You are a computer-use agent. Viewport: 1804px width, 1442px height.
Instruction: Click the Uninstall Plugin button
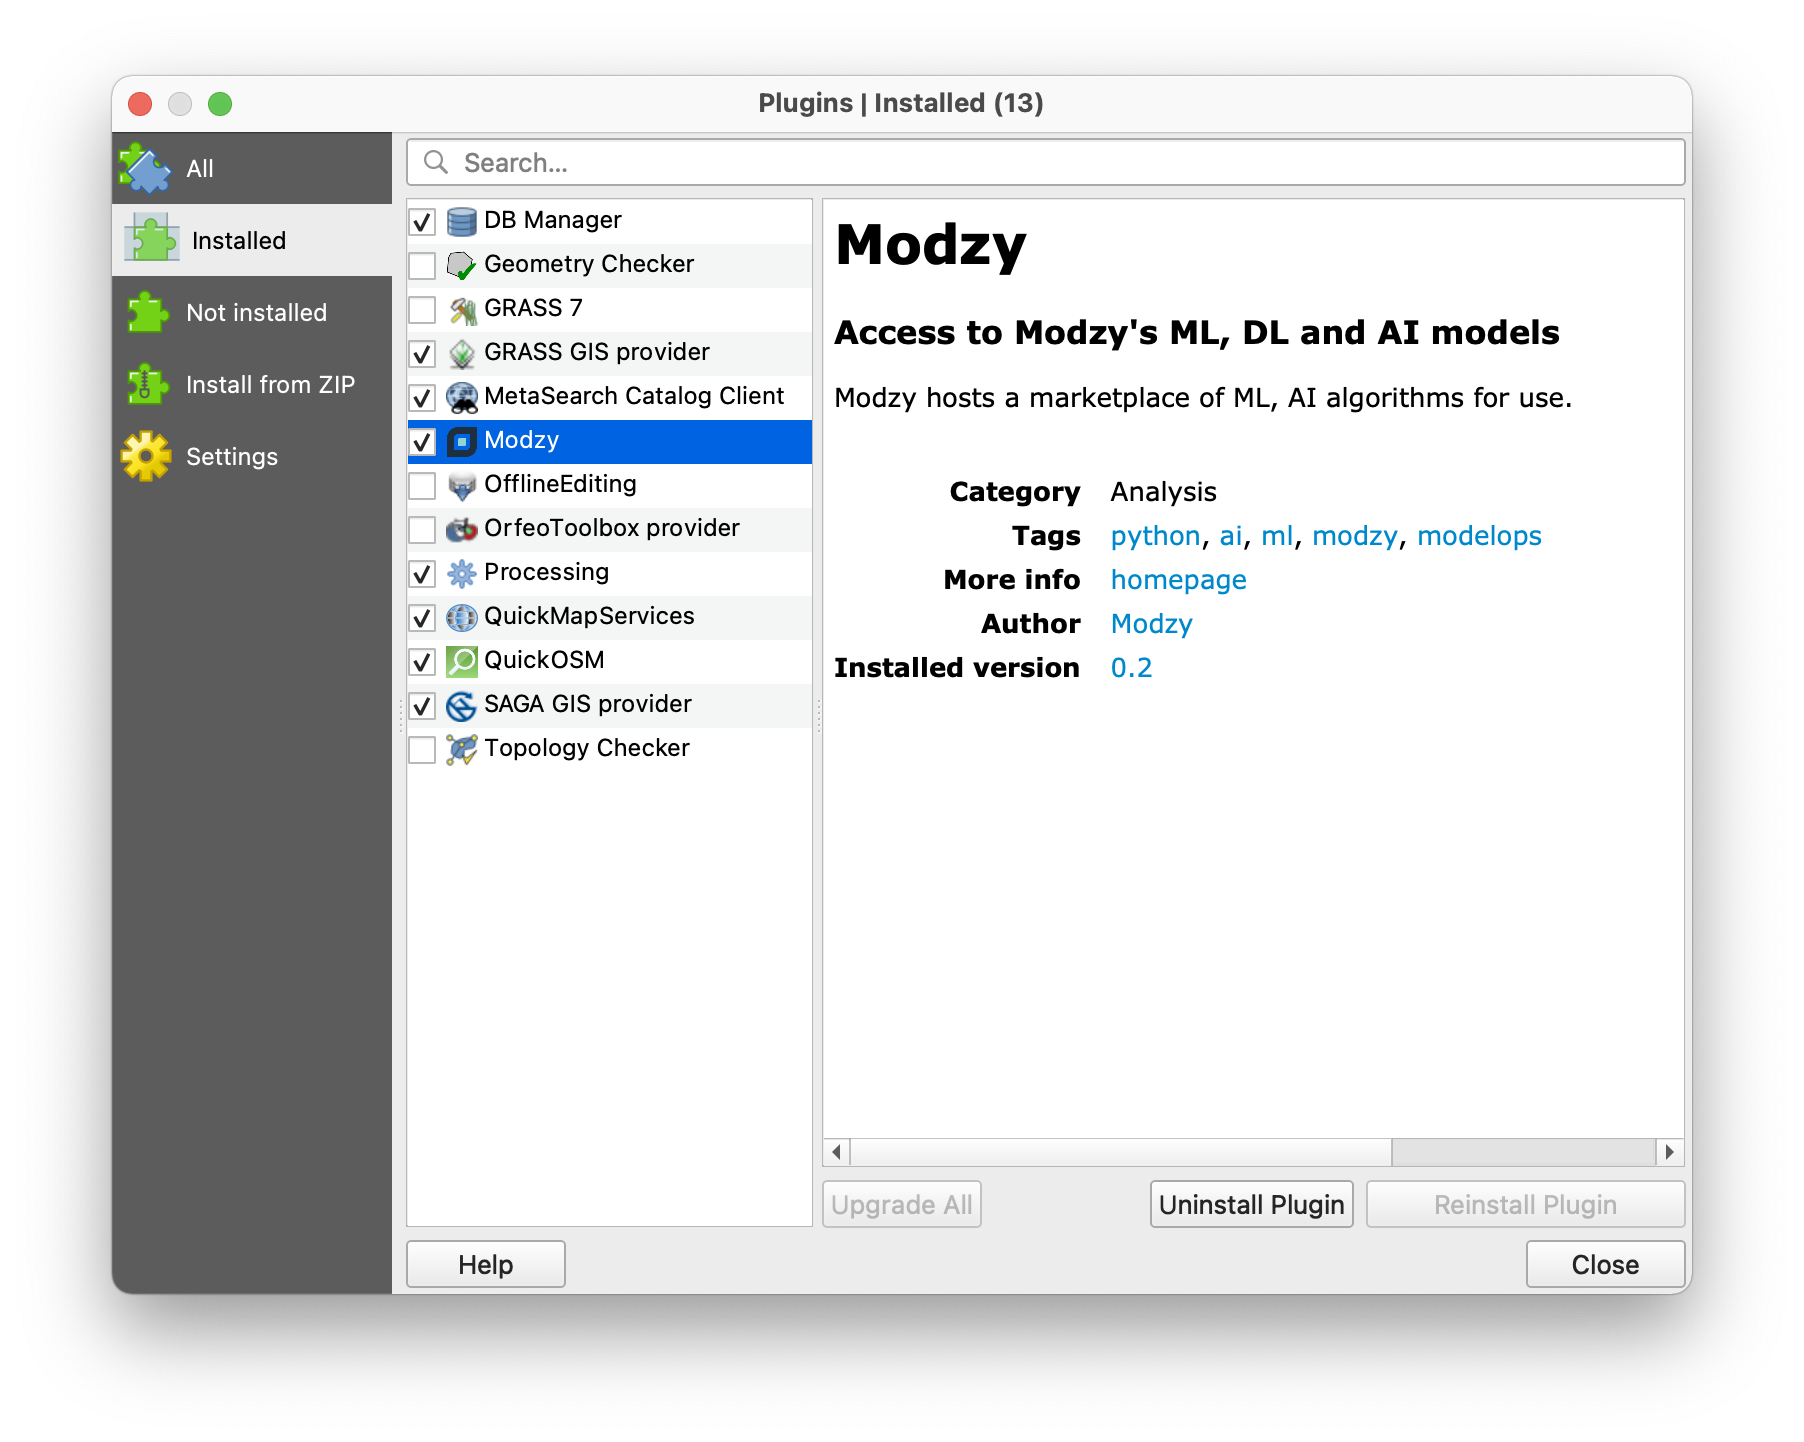pos(1251,1204)
